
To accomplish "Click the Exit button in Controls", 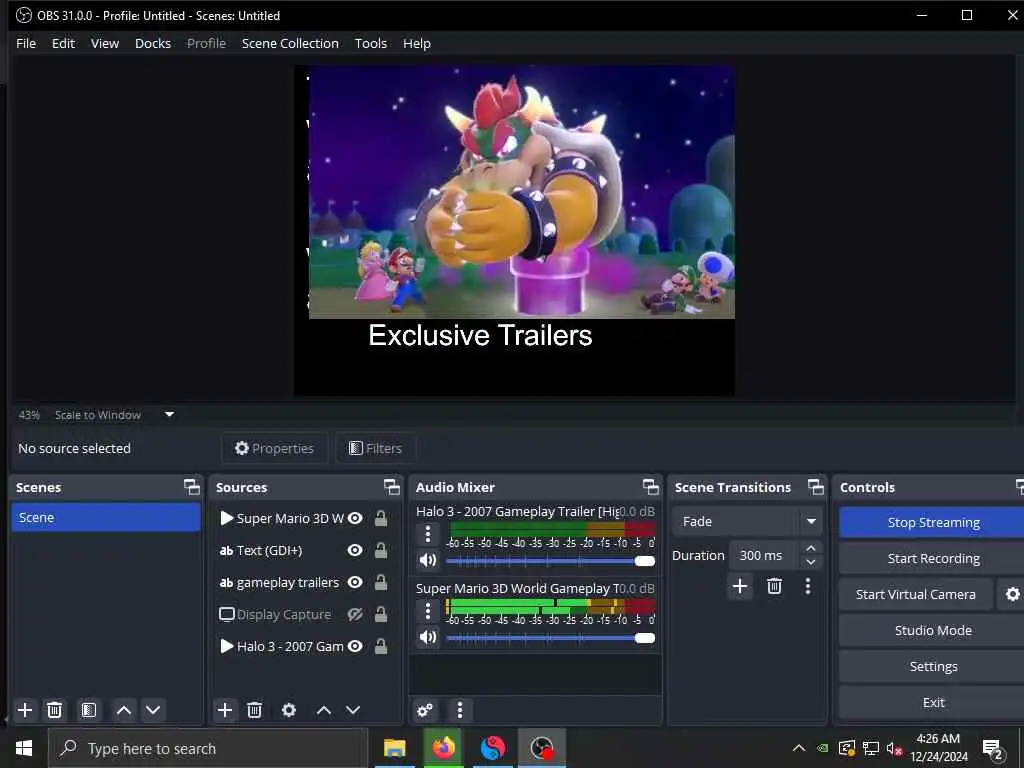I will coord(933,702).
